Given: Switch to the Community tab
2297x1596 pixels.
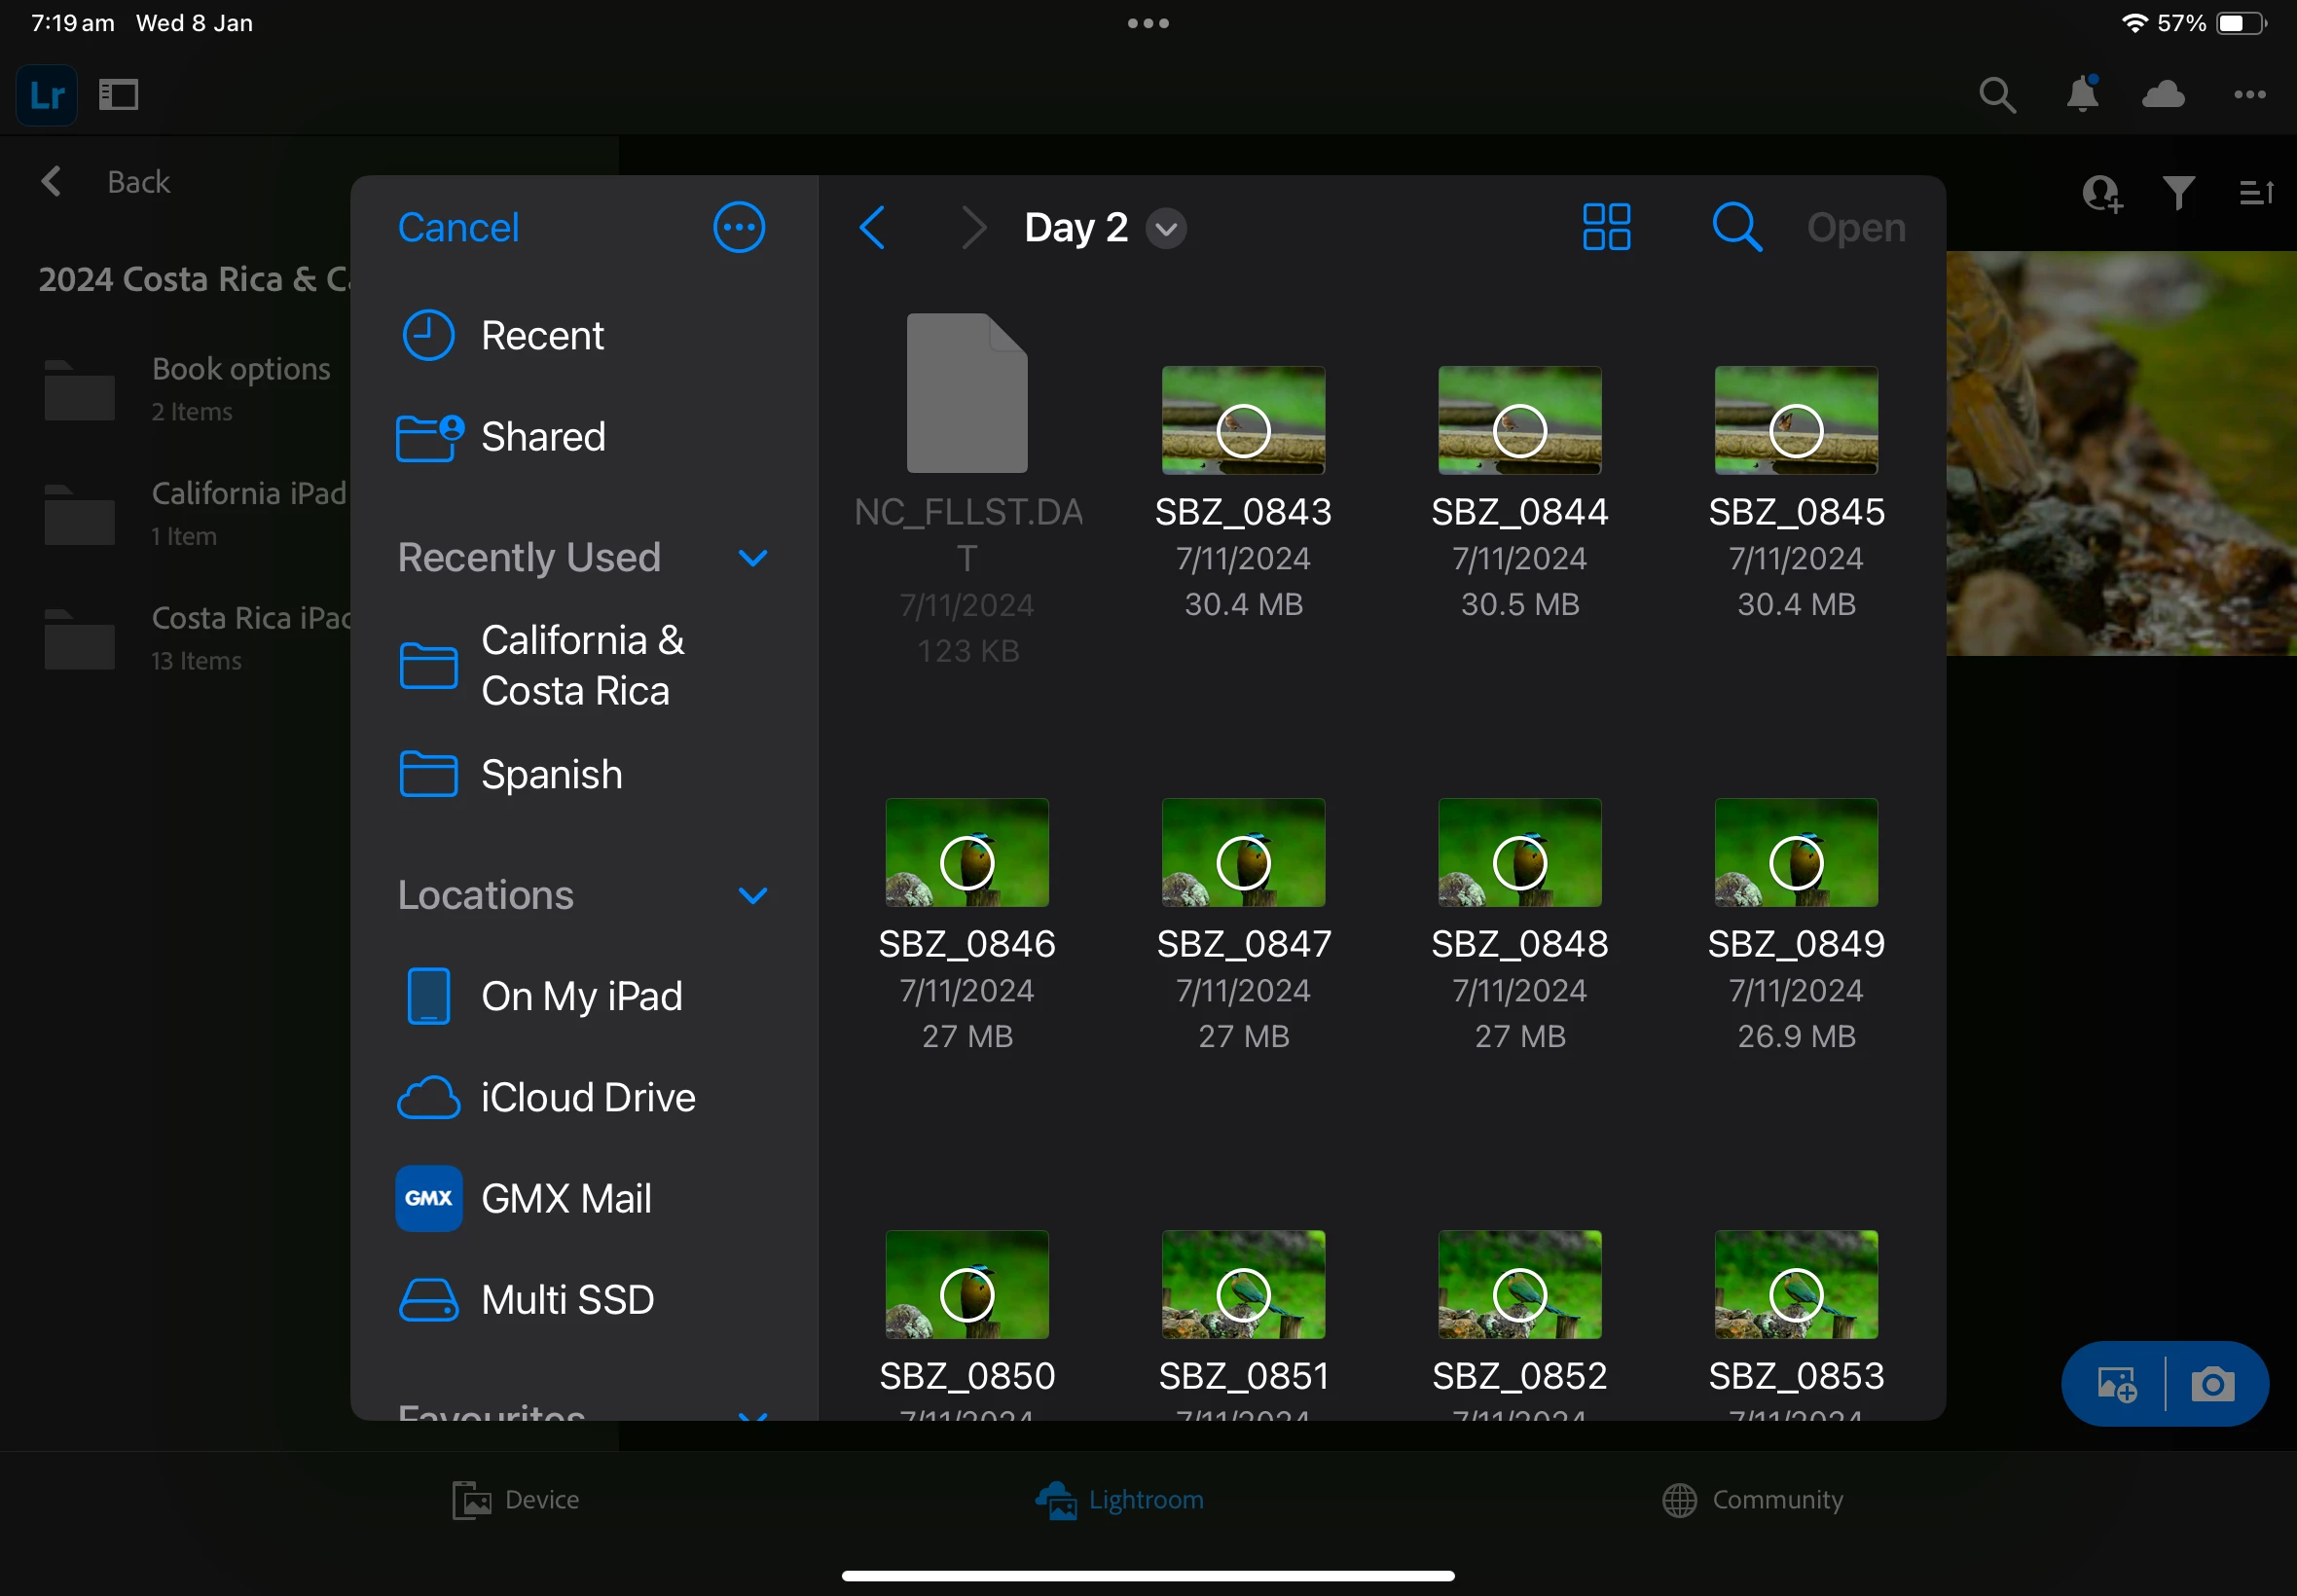Looking at the screenshot, I should coord(1752,1500).
